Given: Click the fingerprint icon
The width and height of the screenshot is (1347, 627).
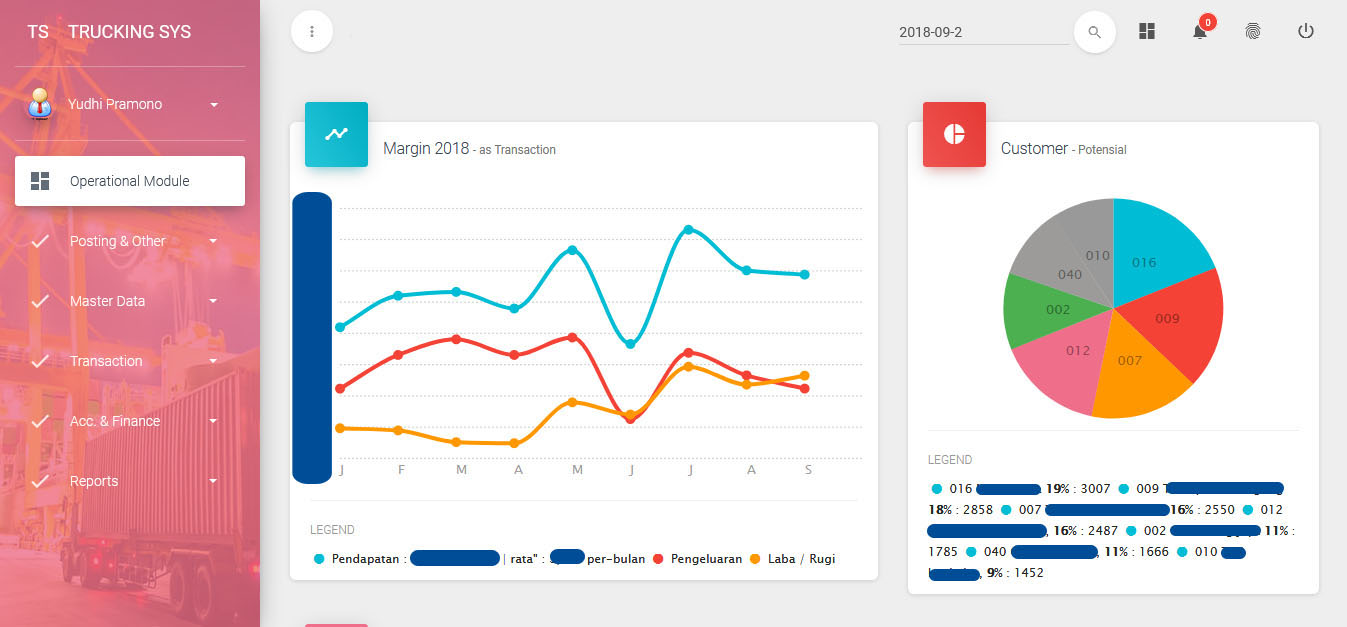Looking at the screenshot, I should [1253, 31].
